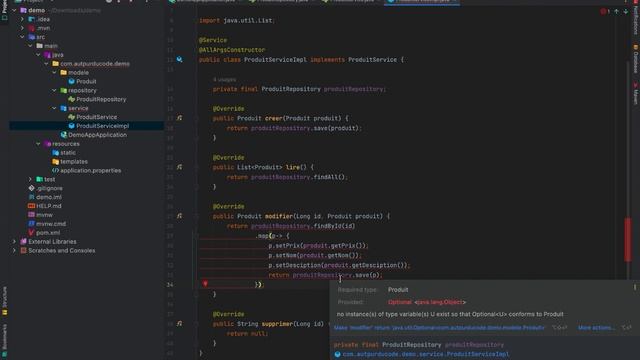The width and height of the screenshot is (640, 360).
Task: Expand Scratches and Consoles node
Action: coord(15,251)
